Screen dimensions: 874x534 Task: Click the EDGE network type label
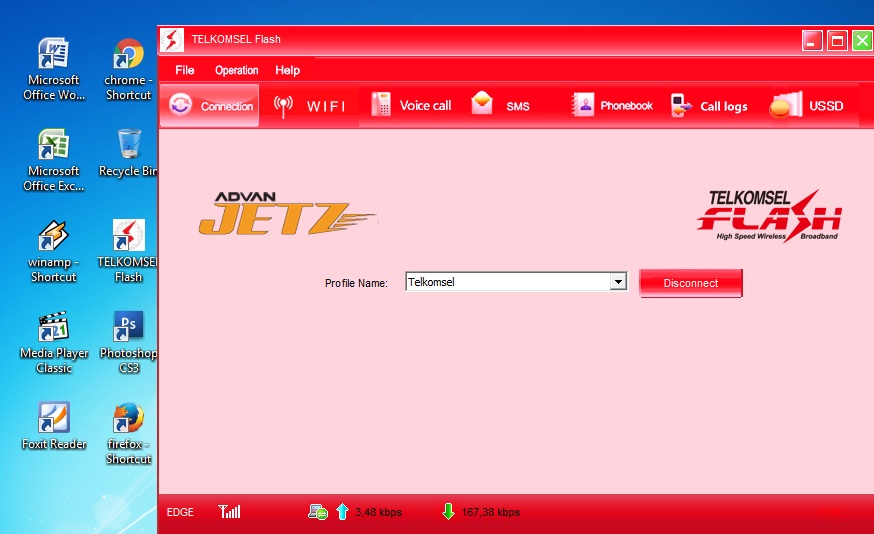tap(180, 512)
